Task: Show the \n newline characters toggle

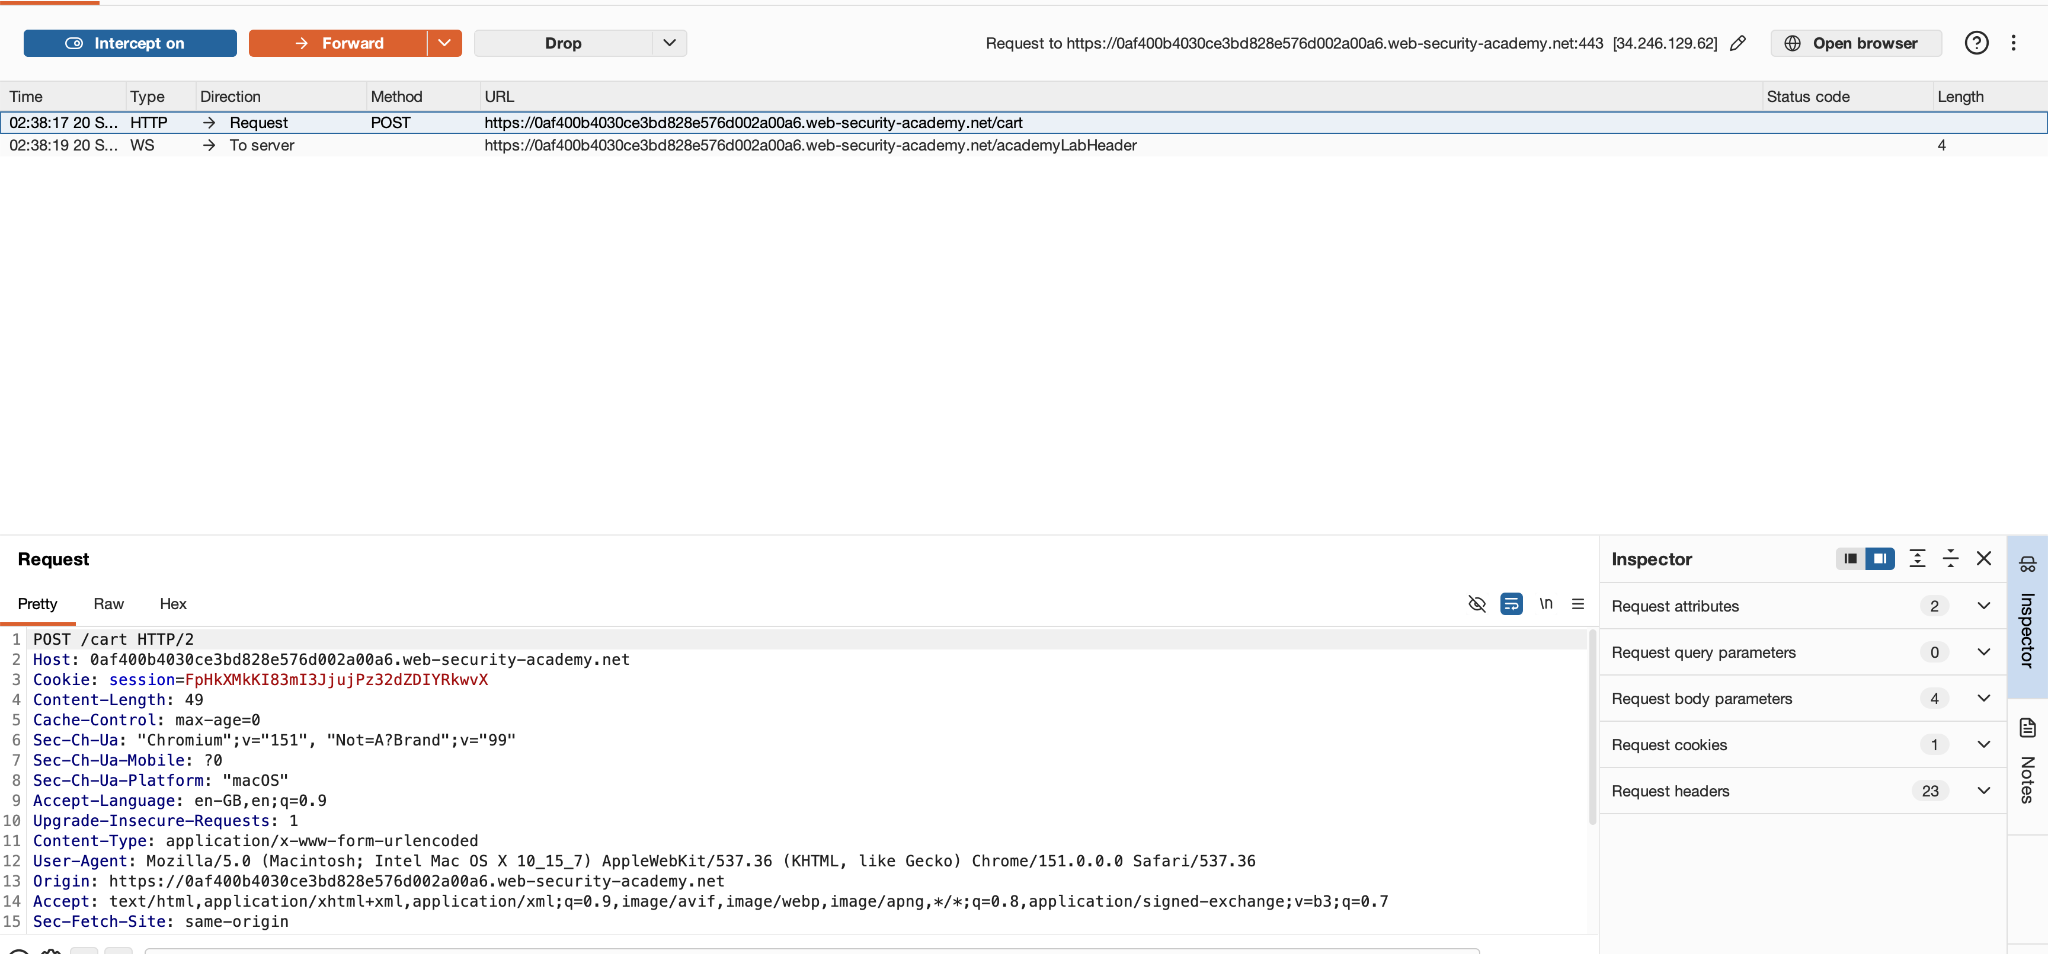Action: click(1546, 604)
